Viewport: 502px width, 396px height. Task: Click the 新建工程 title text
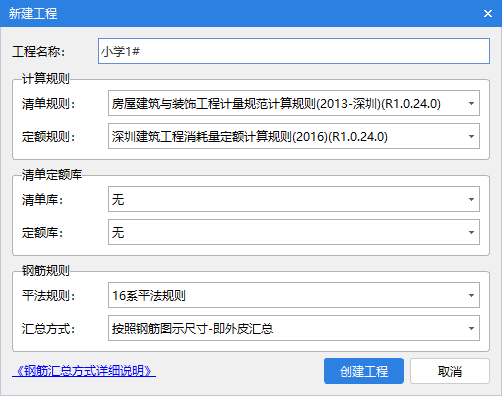coord(33,13)
